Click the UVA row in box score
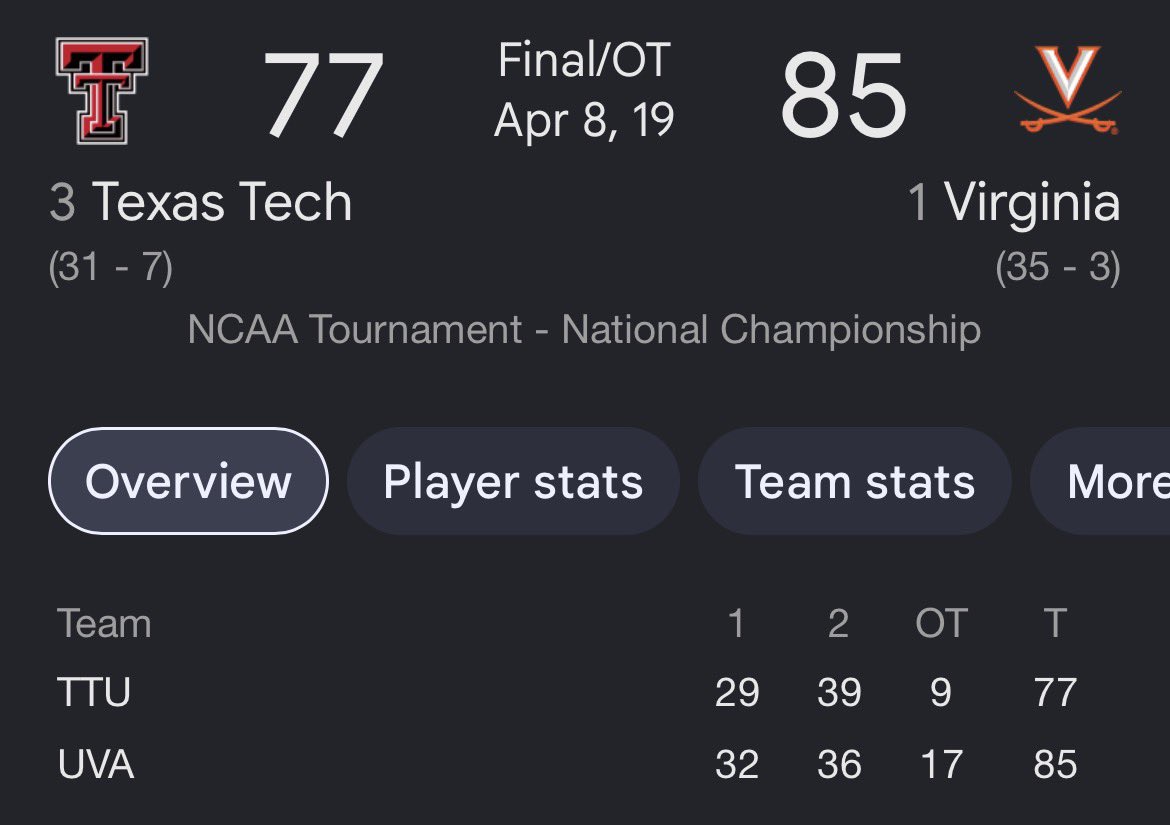The width and height of the screenshot is (1170, 825). tap(567, 764)
